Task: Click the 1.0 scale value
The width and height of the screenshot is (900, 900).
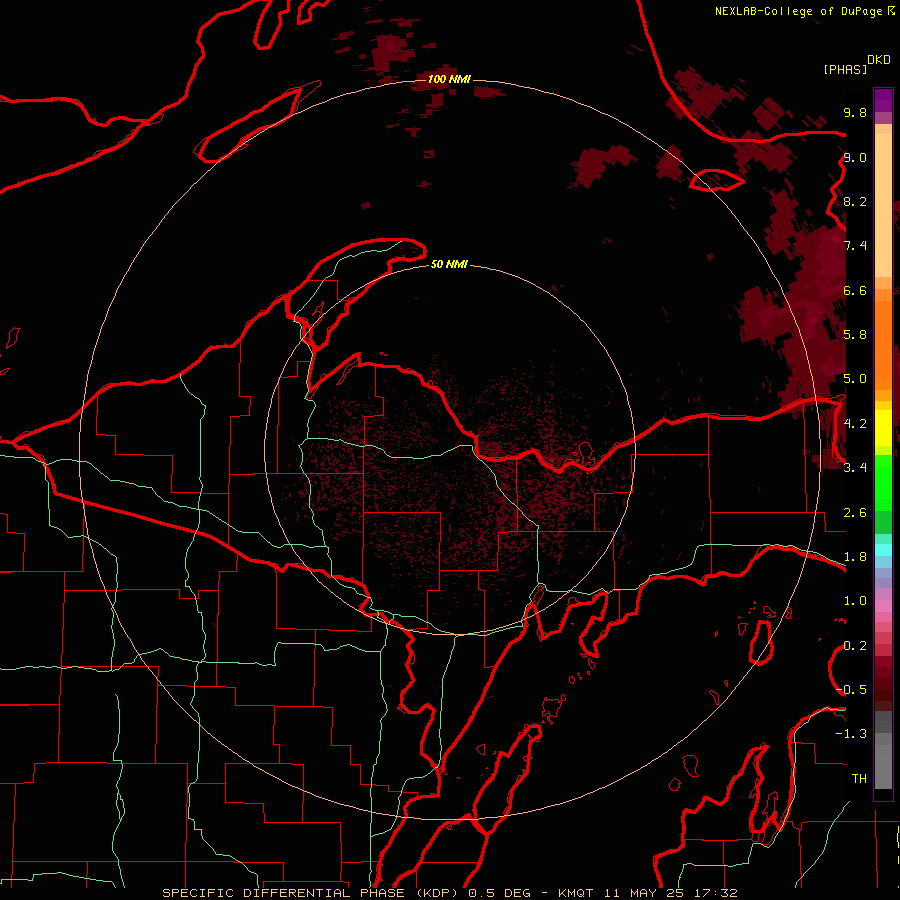Action: pos(855,601)
